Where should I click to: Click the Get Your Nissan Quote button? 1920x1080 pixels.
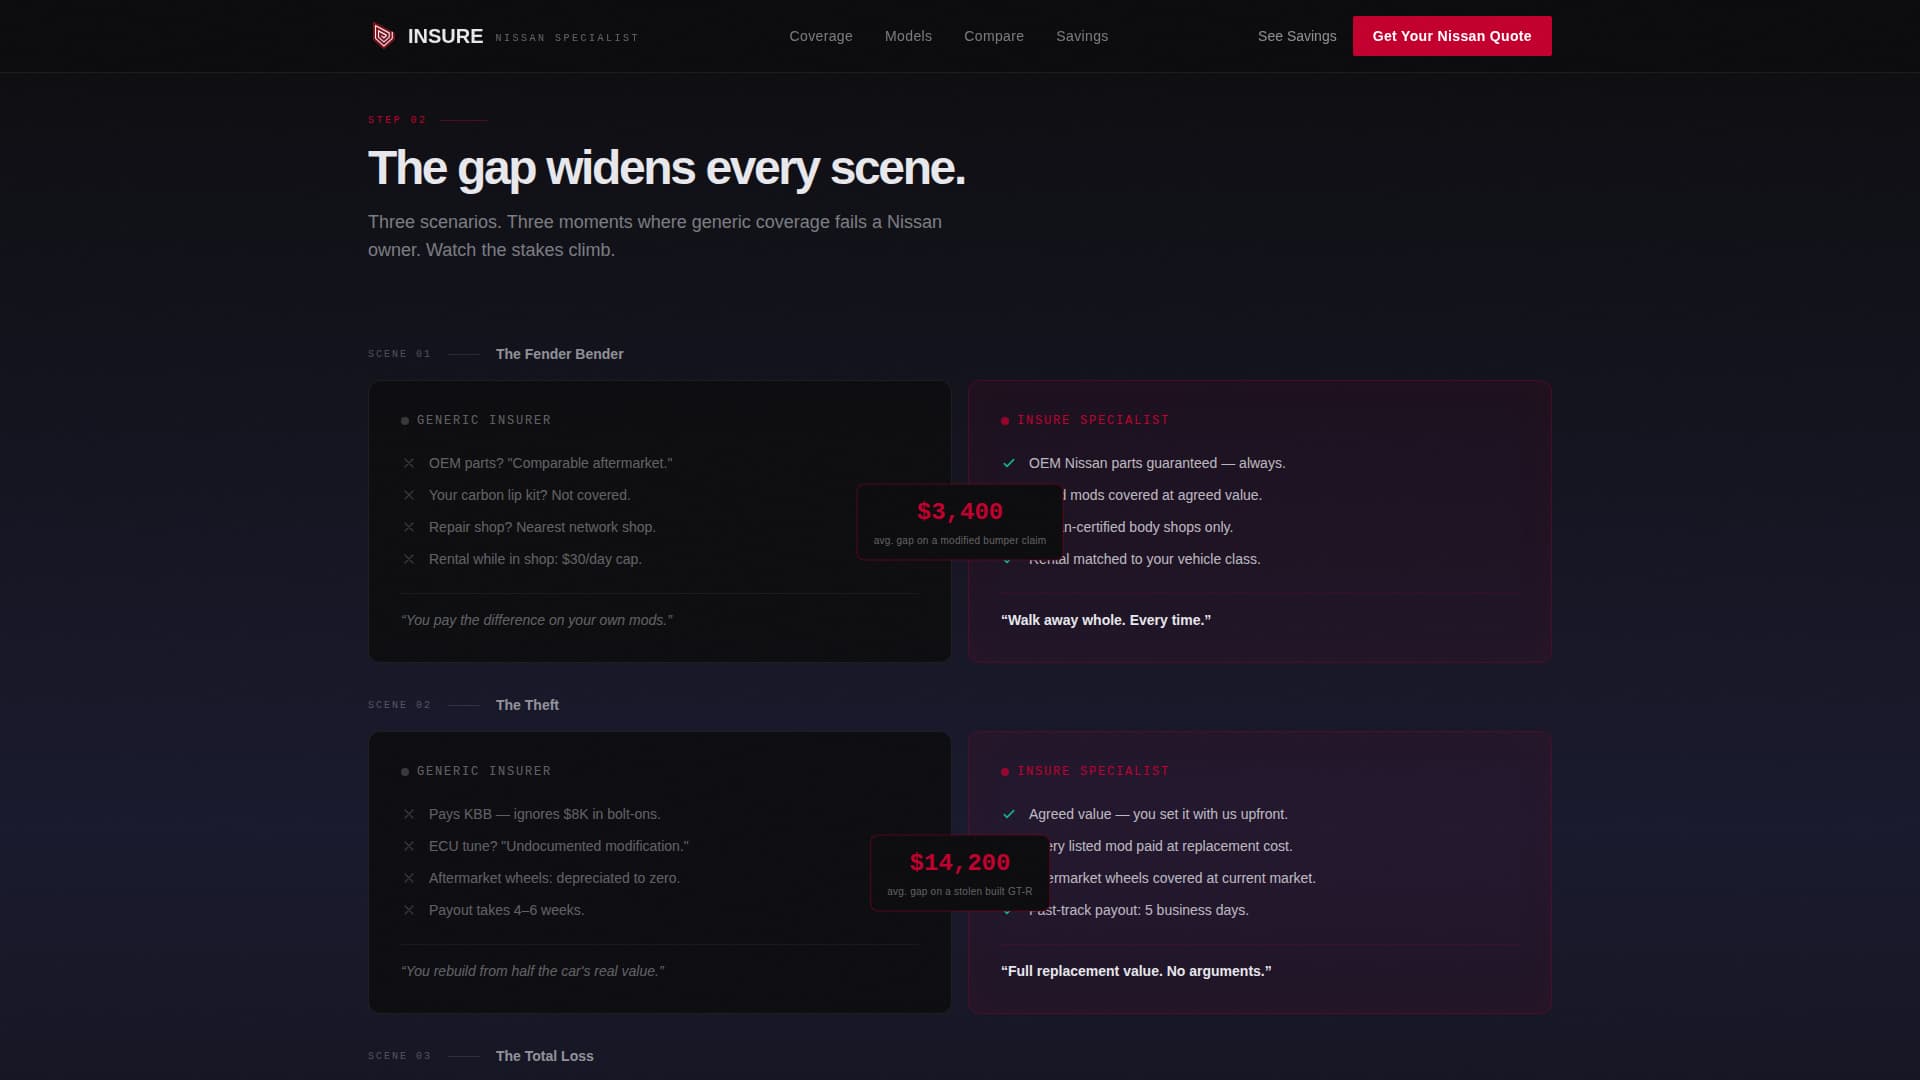(x=1452, y=36)
